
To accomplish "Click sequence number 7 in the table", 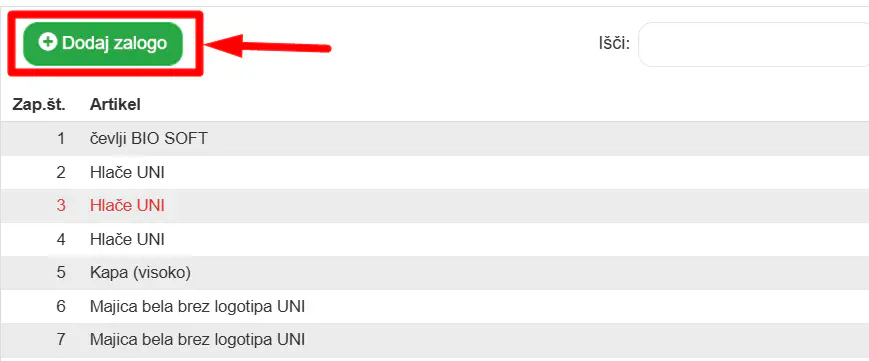I will pyautogui.click(x=61, y=339).
